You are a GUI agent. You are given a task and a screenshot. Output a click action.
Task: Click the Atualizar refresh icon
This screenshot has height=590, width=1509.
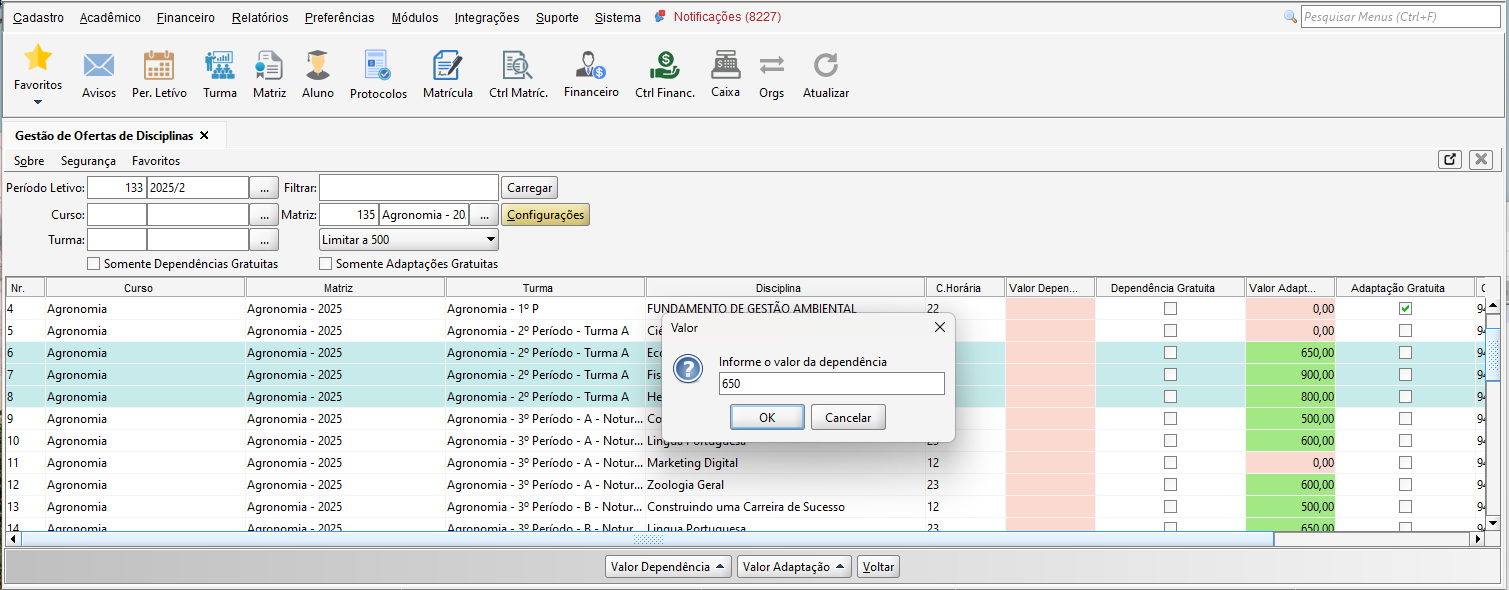click(x=826, y=66)
